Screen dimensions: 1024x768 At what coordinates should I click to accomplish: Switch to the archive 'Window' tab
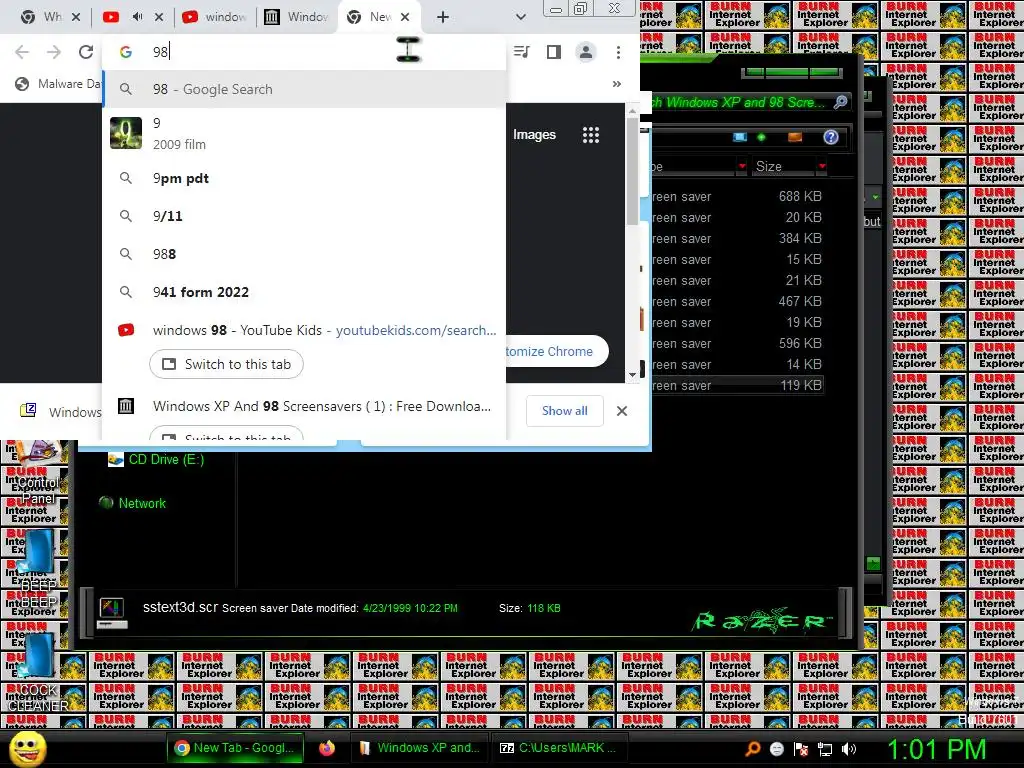(297, 17)
